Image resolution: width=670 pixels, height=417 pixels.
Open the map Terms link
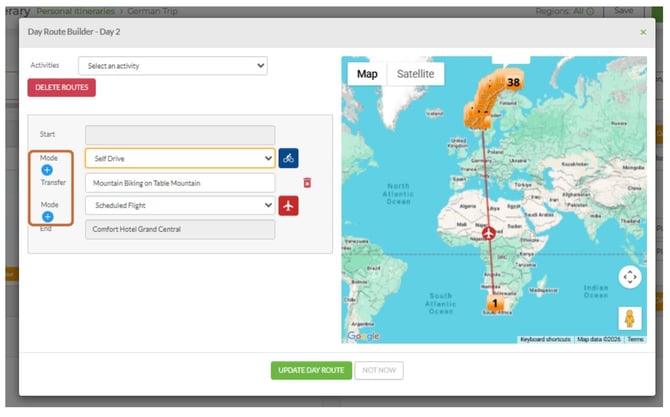(x=635, y=339)
